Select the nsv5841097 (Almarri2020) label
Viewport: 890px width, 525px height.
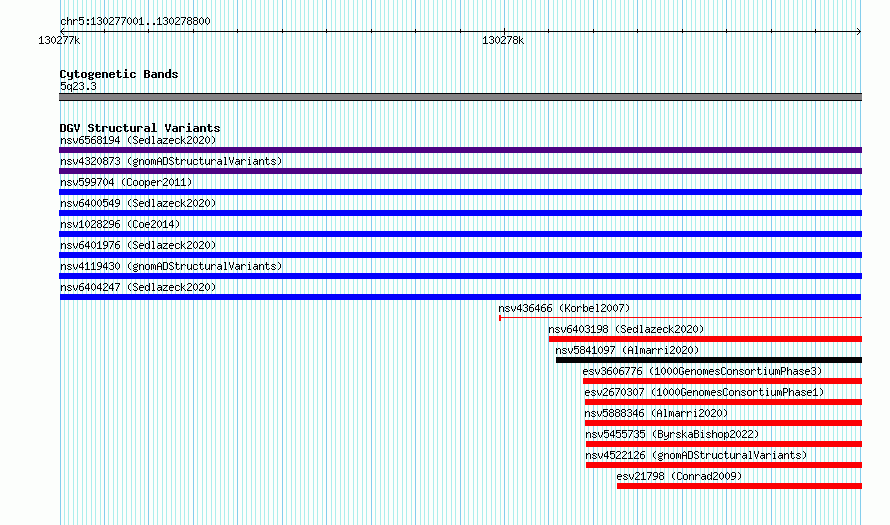tap(627, 350)
